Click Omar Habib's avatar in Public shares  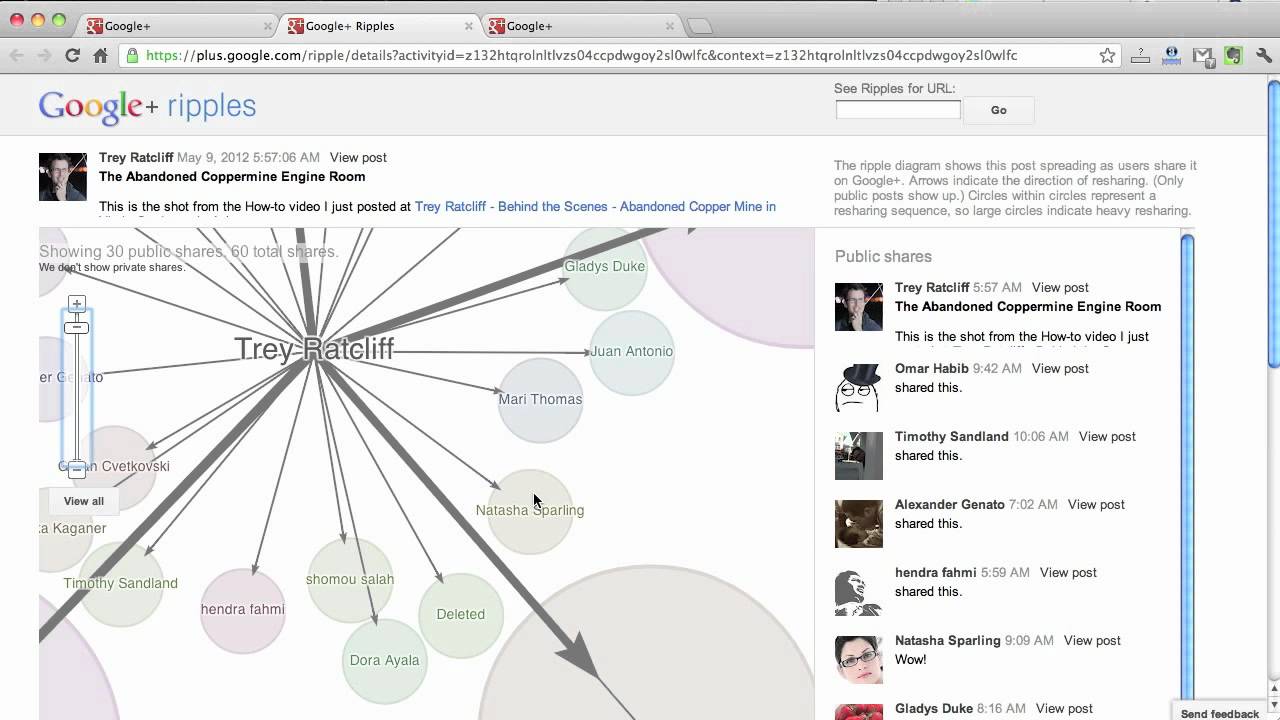[x=859, y=388]
